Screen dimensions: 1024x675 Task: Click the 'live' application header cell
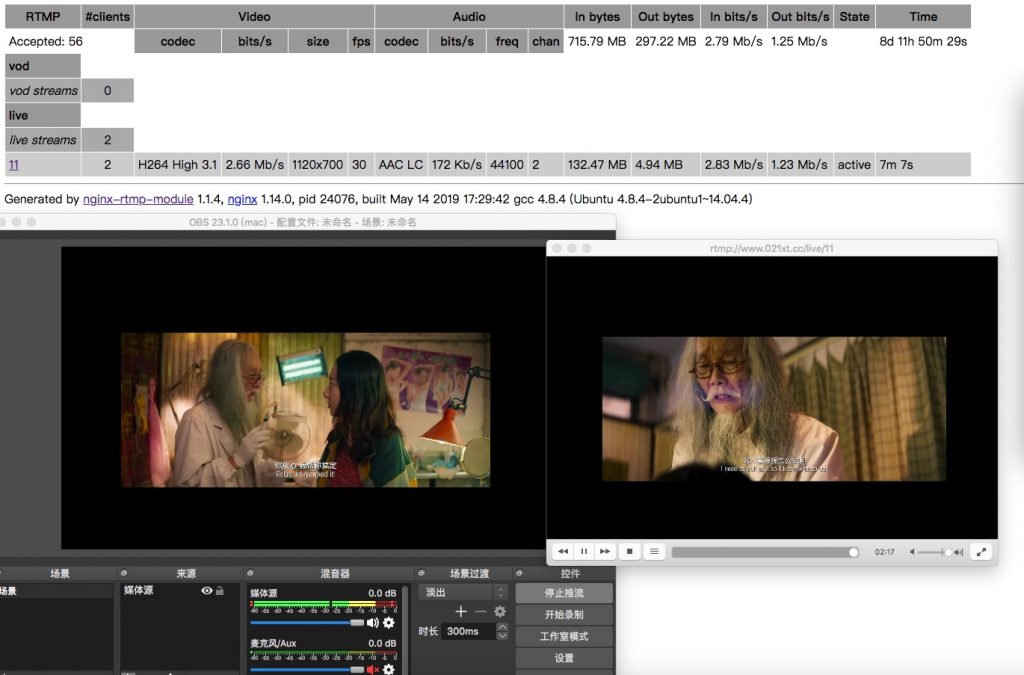[43, 116]
